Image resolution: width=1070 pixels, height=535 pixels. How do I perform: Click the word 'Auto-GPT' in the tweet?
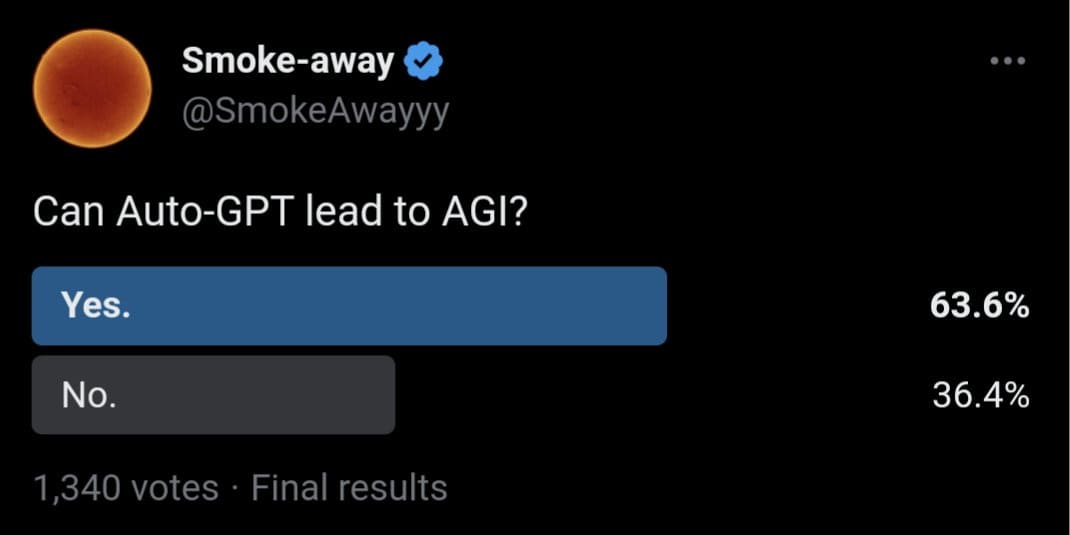pos(204,212)
